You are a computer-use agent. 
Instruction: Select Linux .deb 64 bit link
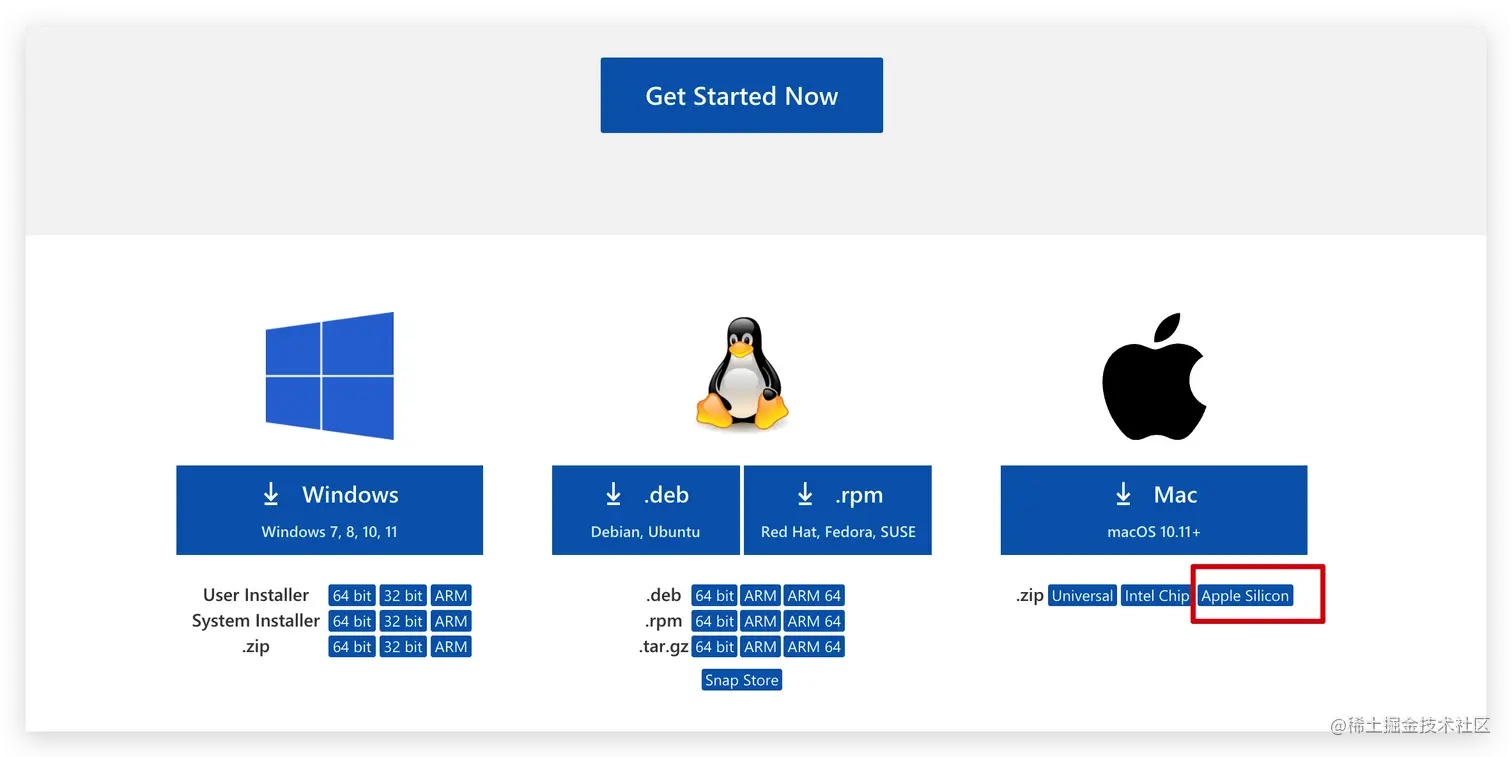click(714, 596)
